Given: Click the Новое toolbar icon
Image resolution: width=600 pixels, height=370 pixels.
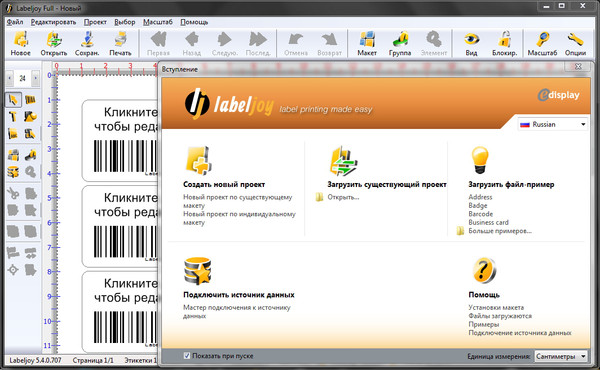Looking at the screenshot, I should click(x=20, y=44).
